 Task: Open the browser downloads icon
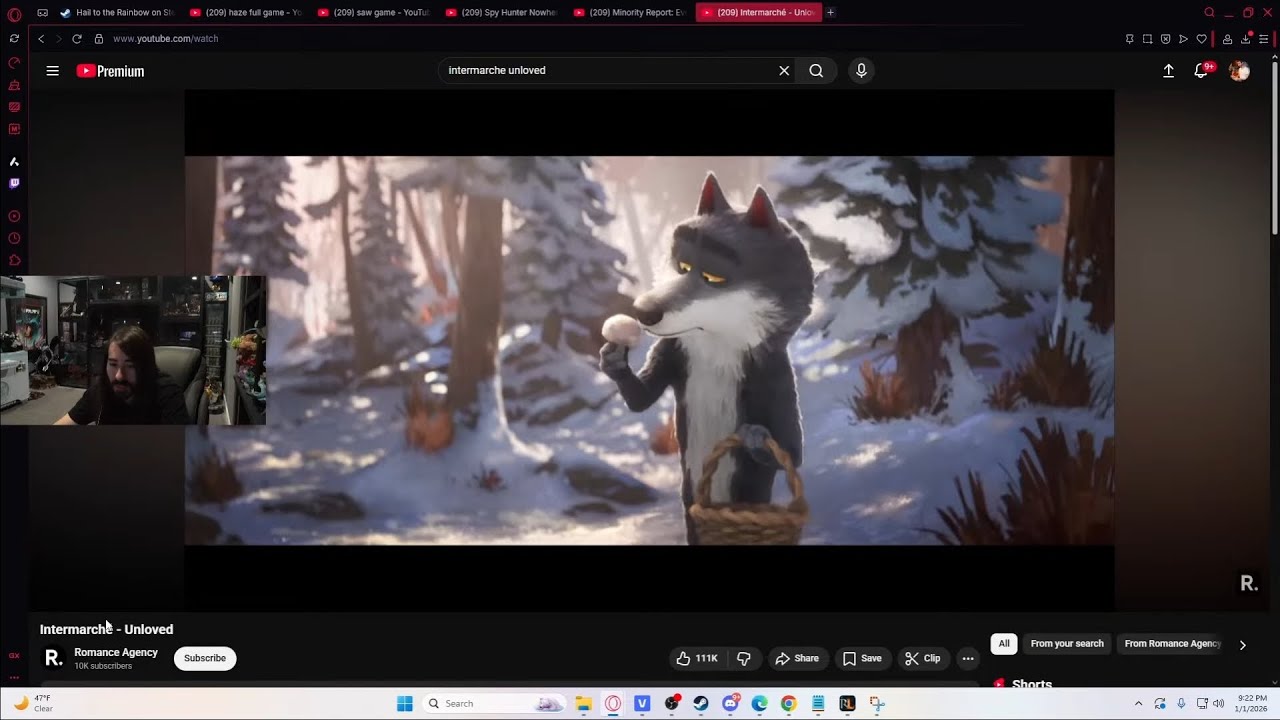point(1245,39)
